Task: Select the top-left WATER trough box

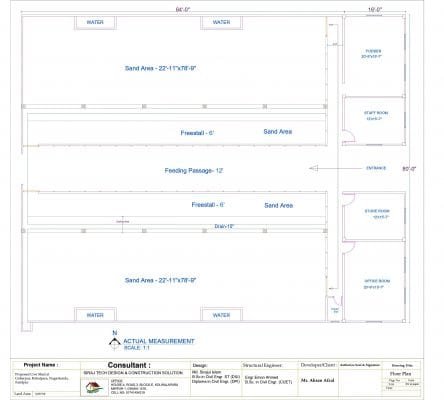Action: click(95, 22)
